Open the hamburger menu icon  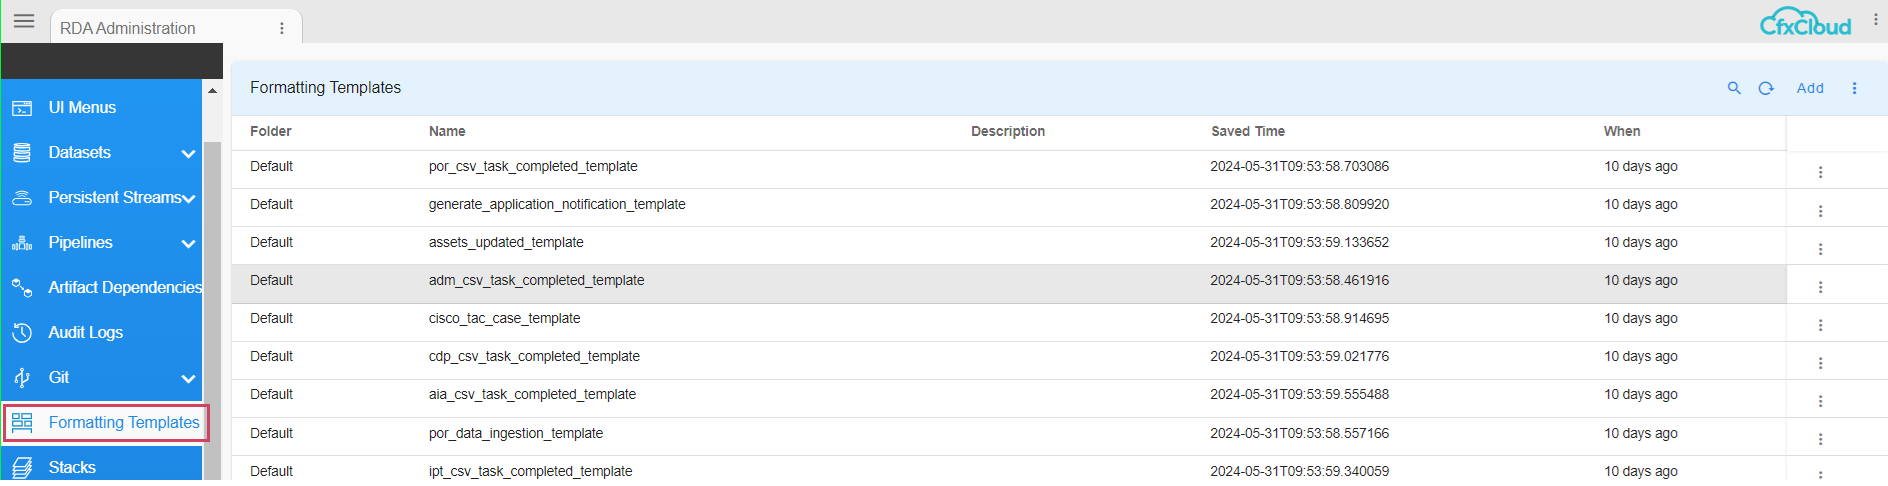click(24, 21)
